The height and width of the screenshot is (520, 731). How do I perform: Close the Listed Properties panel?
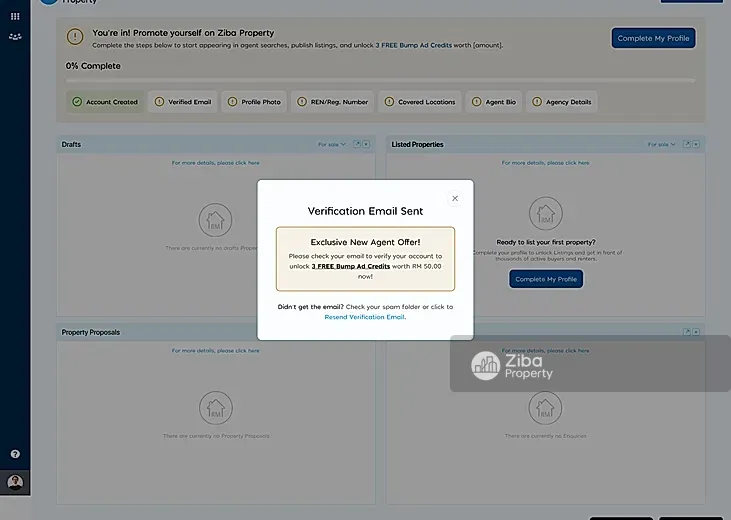point(696,144)
